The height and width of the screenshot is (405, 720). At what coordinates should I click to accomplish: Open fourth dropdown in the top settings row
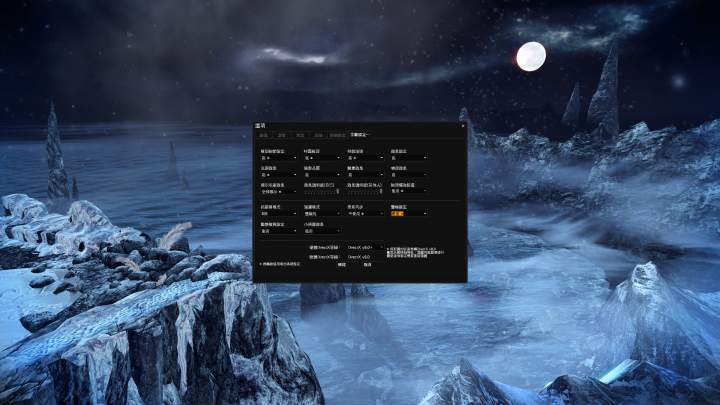[409, 158]
